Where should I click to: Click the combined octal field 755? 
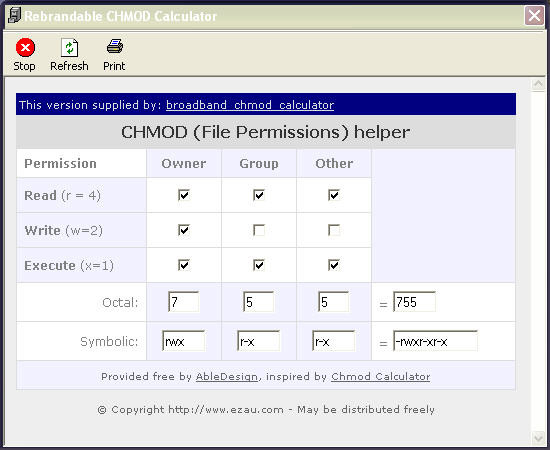pyautogui.click(x=414, y=302)
